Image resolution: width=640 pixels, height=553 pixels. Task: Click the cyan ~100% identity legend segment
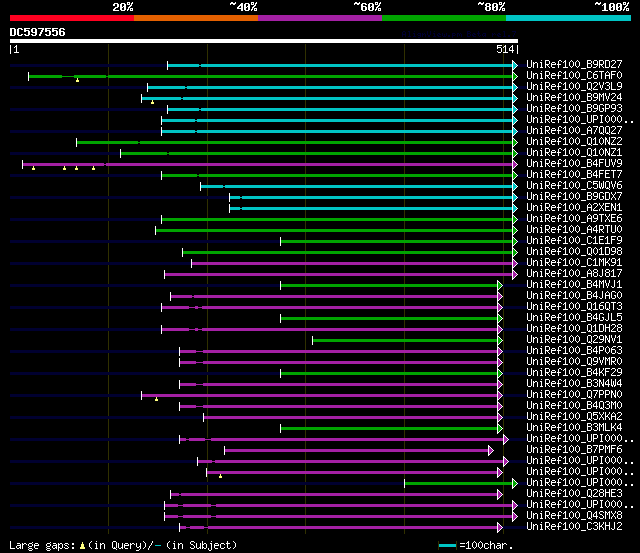pyautogui.click(x=569, y=18)
